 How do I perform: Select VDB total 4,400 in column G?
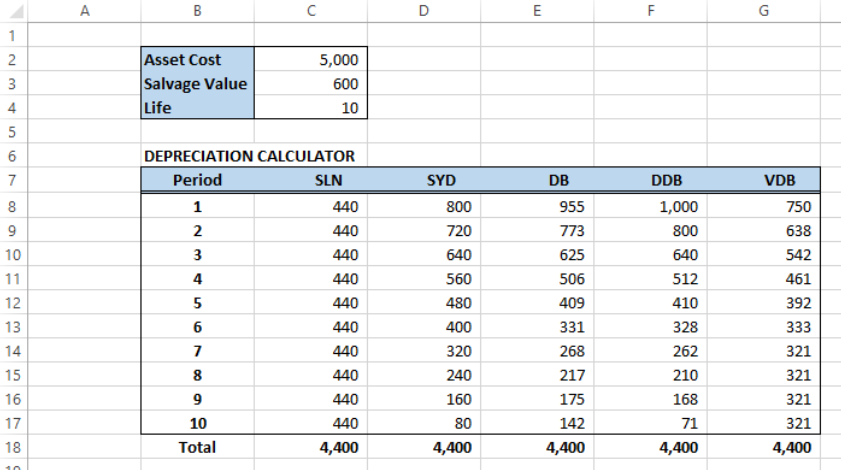(x=764, y=447)
